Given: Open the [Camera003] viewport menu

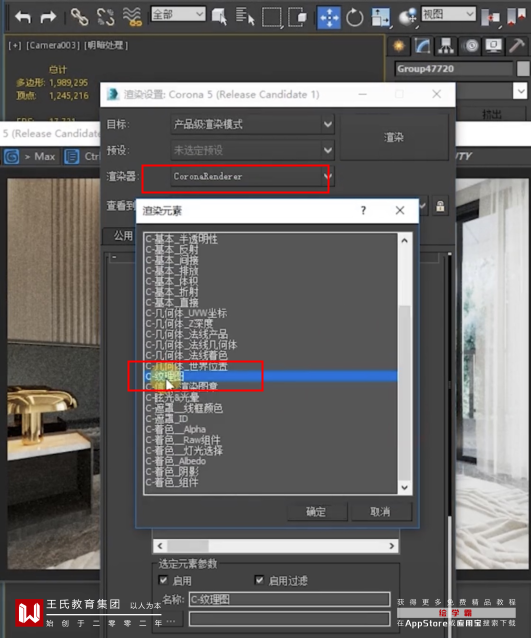Looking at the screenshot, I should (x=53, y=46).
